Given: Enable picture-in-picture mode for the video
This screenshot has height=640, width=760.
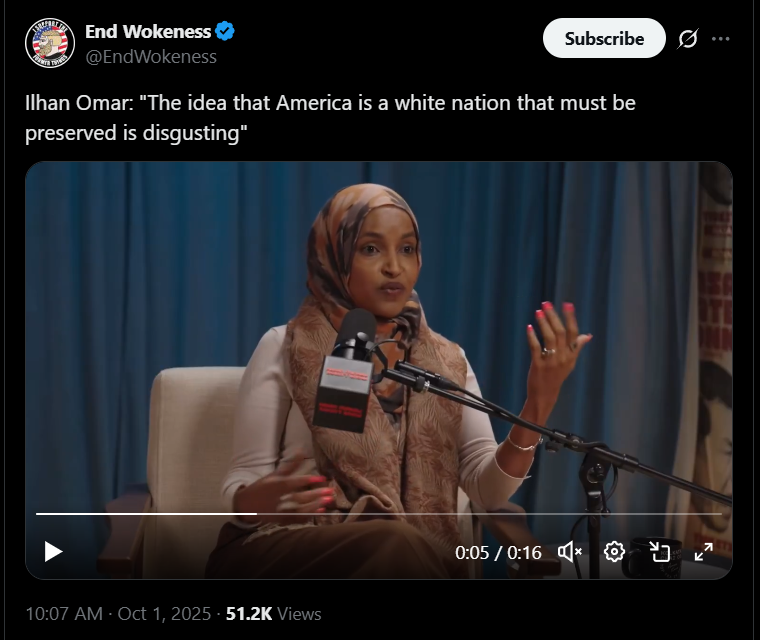Looking at the screenshot, I should coord(659,552).
